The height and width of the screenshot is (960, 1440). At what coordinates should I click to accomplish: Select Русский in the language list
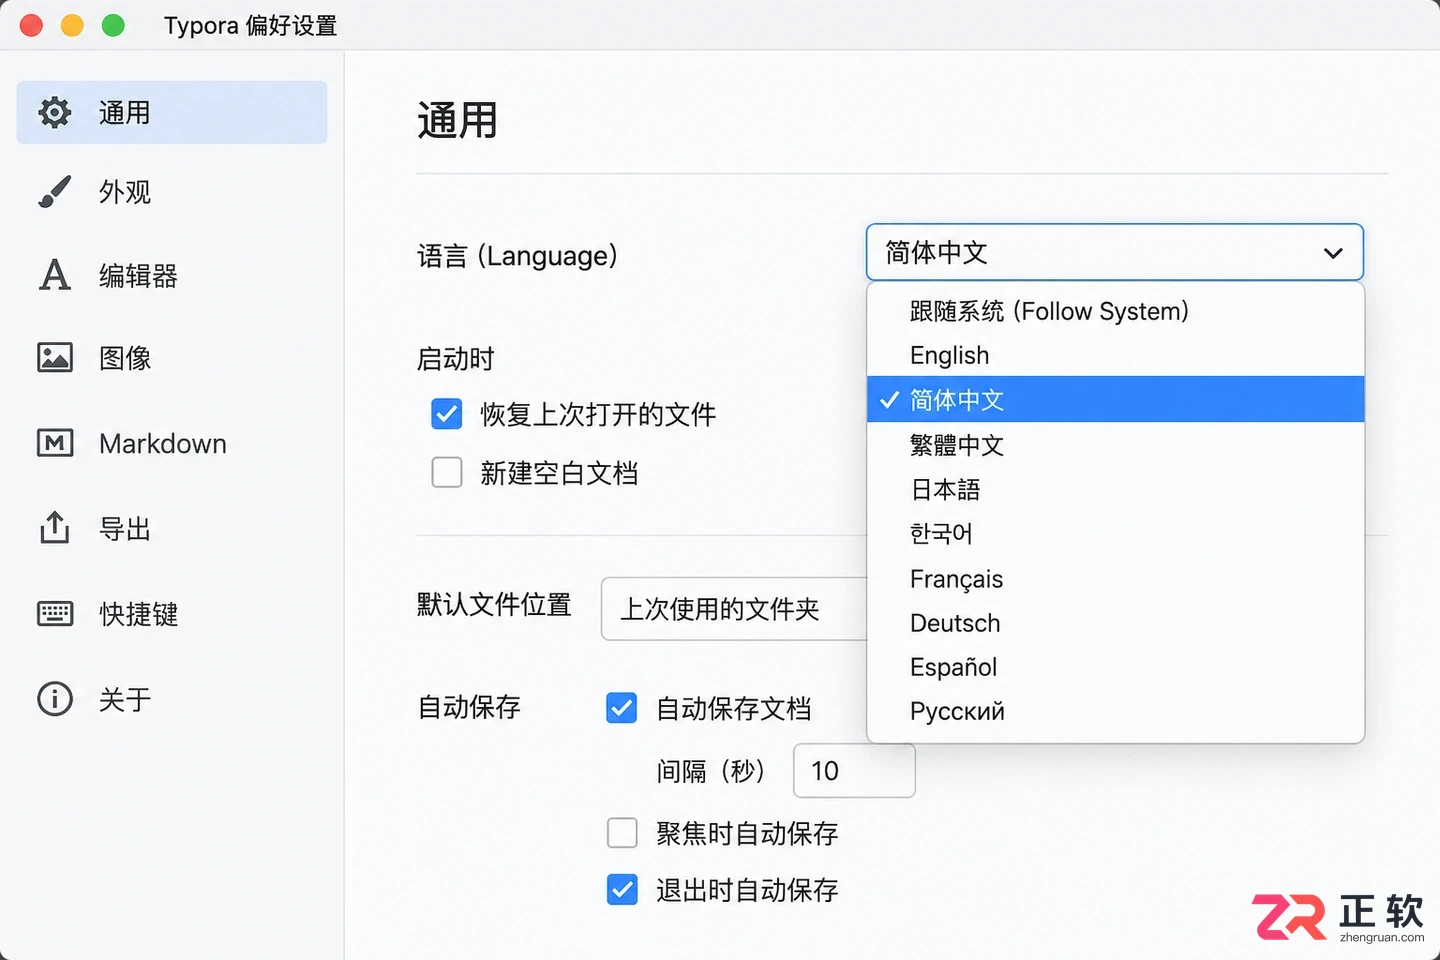tap(1116, 711)
